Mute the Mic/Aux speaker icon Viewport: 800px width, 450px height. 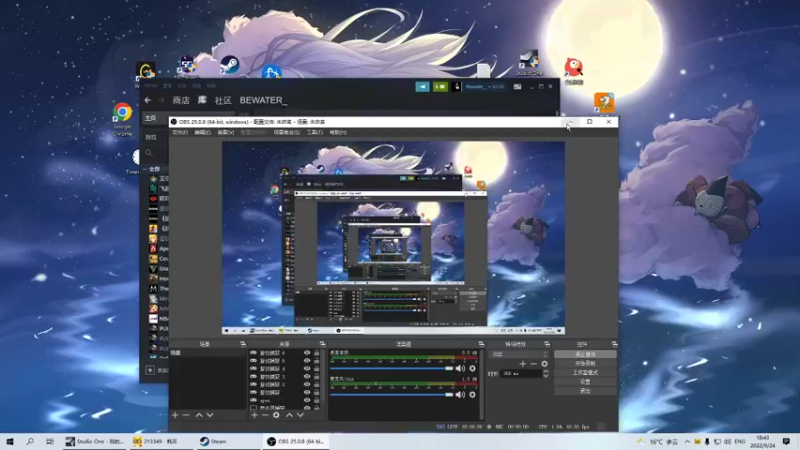460,394
